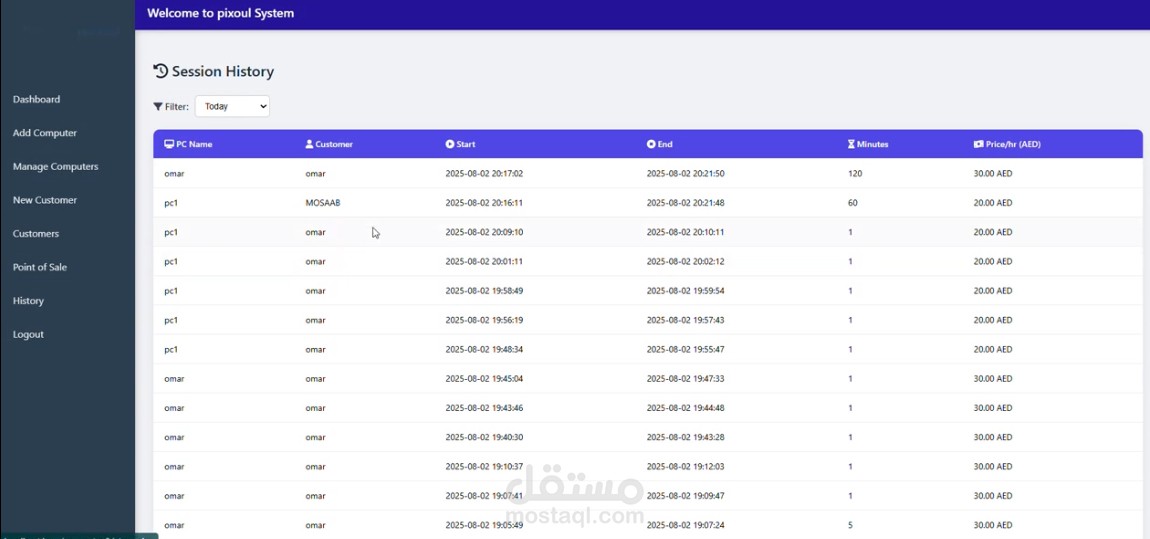Click the Minutes column header

pyautogui.click(x=868, y=144)
